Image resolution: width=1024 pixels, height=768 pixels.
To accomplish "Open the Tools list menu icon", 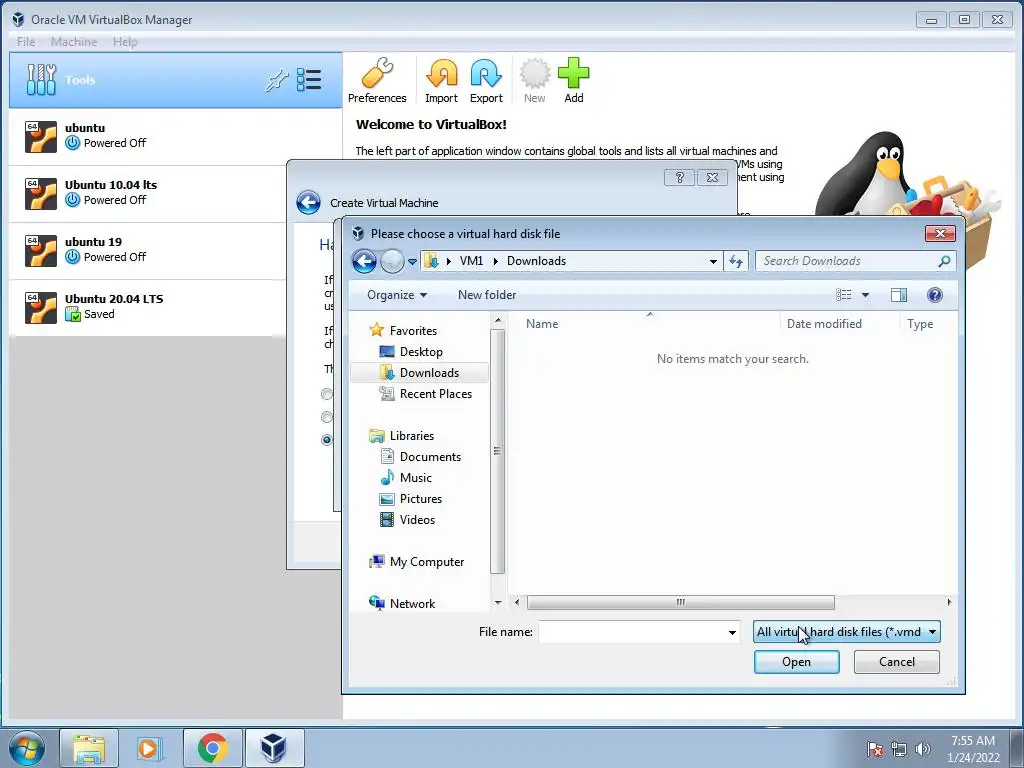I will 308,80.
